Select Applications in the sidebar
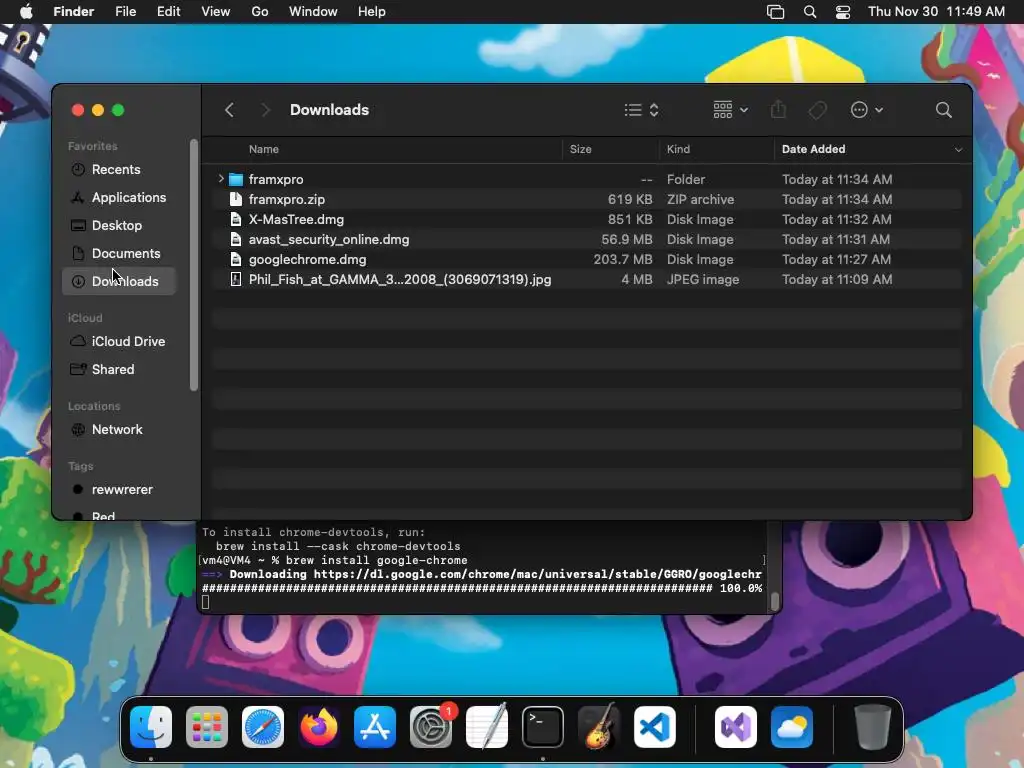 pos(119,197)
